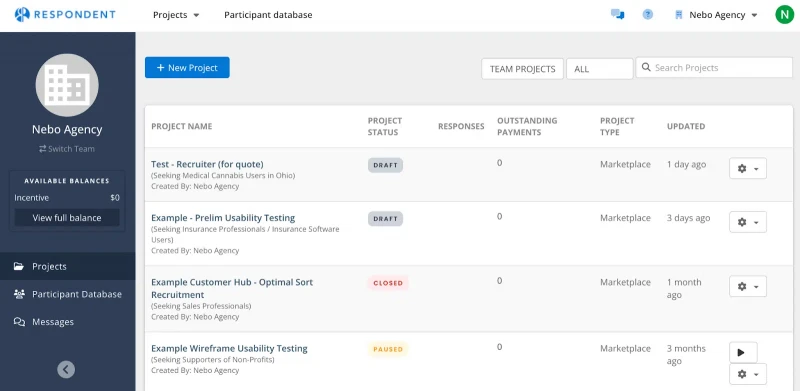Open gear menu for Example Wireframe Usability Testing
The width and height of the screenshot is (800, 391).
(x=748, y=374)
